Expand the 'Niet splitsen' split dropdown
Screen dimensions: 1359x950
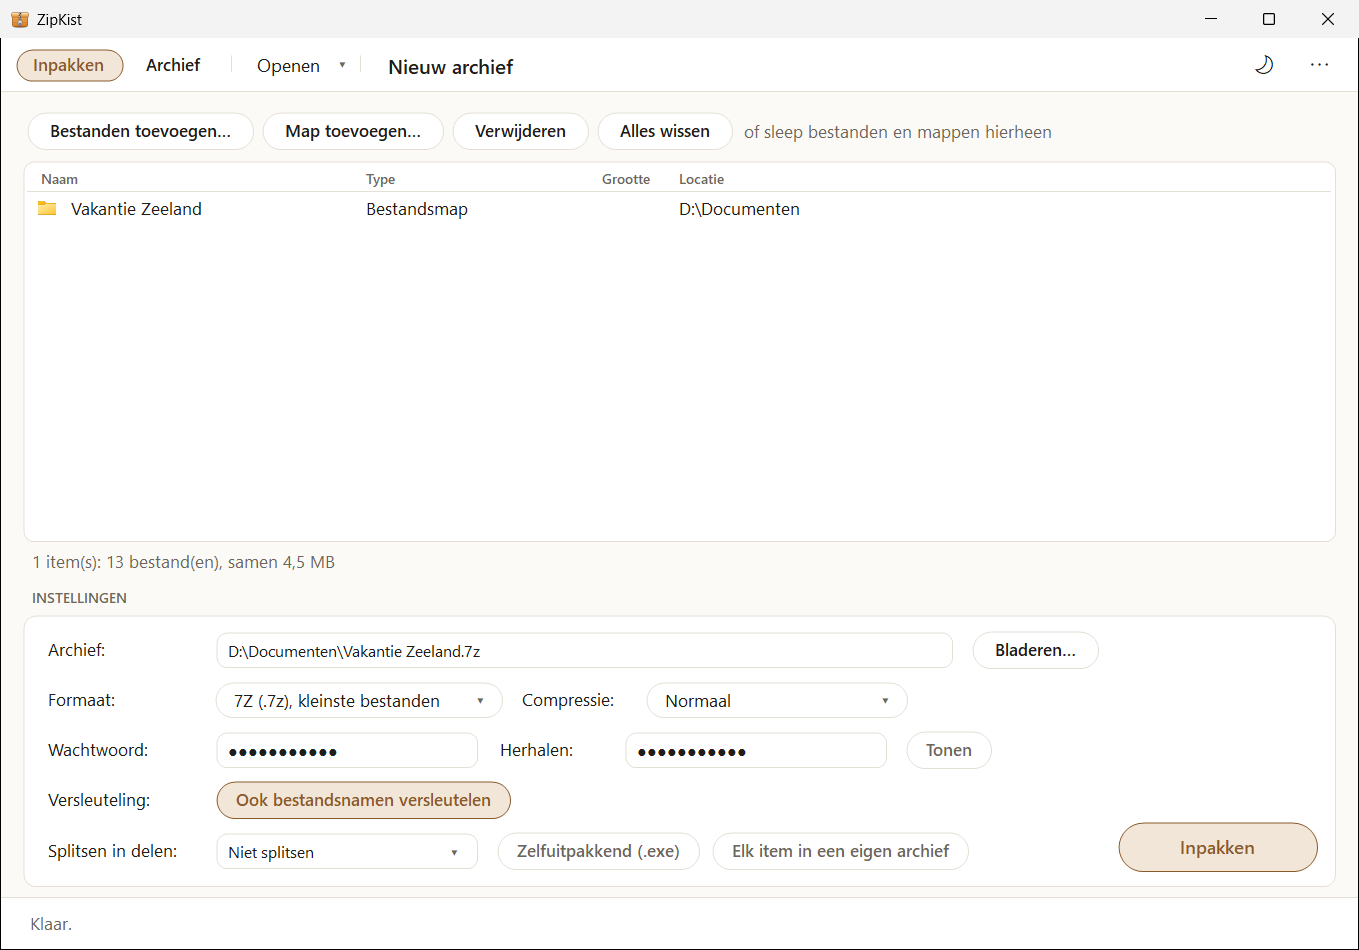coord(347,852)
